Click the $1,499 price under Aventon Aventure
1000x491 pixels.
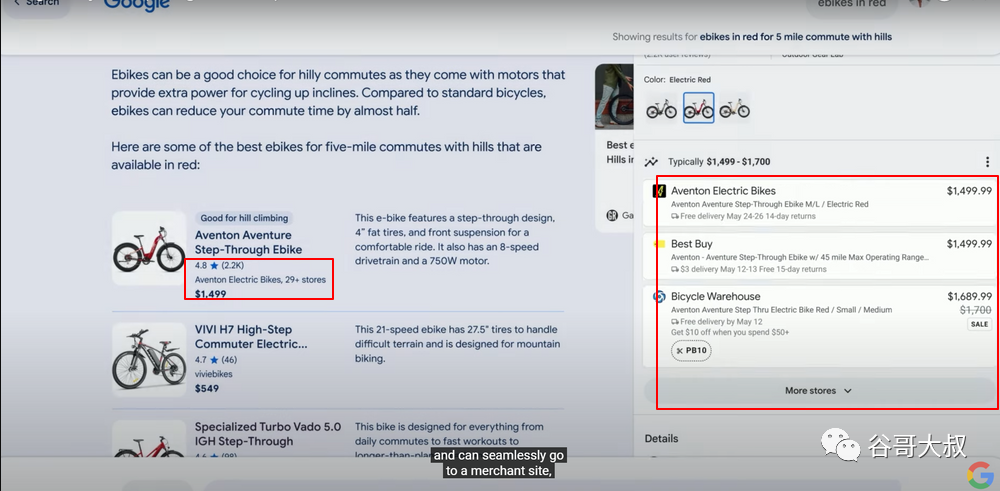[x=210, y=294]
